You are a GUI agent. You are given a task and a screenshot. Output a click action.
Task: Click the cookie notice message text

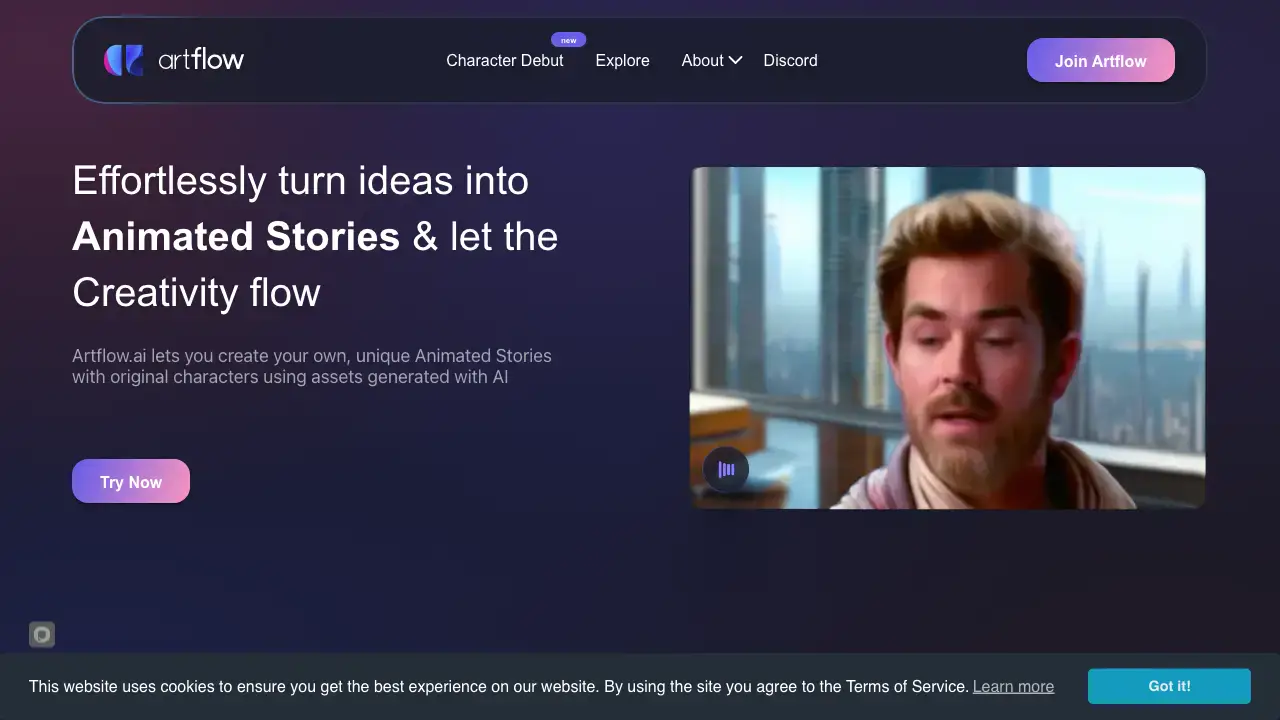tap(498, 687)
